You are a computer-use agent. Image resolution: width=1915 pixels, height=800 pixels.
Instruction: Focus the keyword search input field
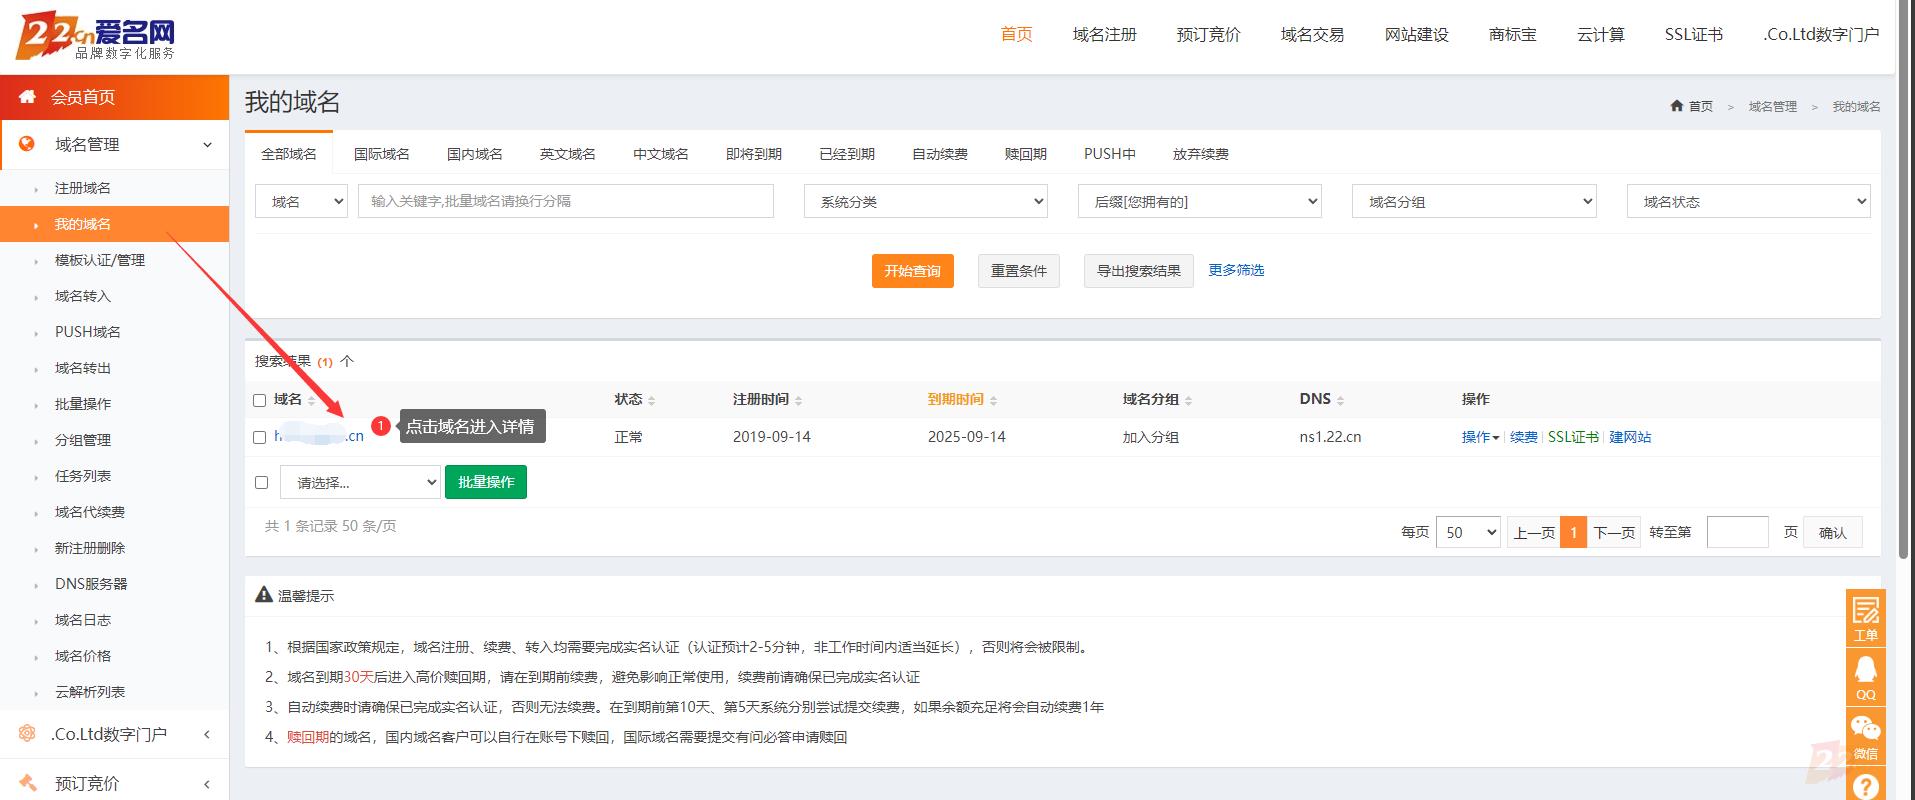(565, 201)
